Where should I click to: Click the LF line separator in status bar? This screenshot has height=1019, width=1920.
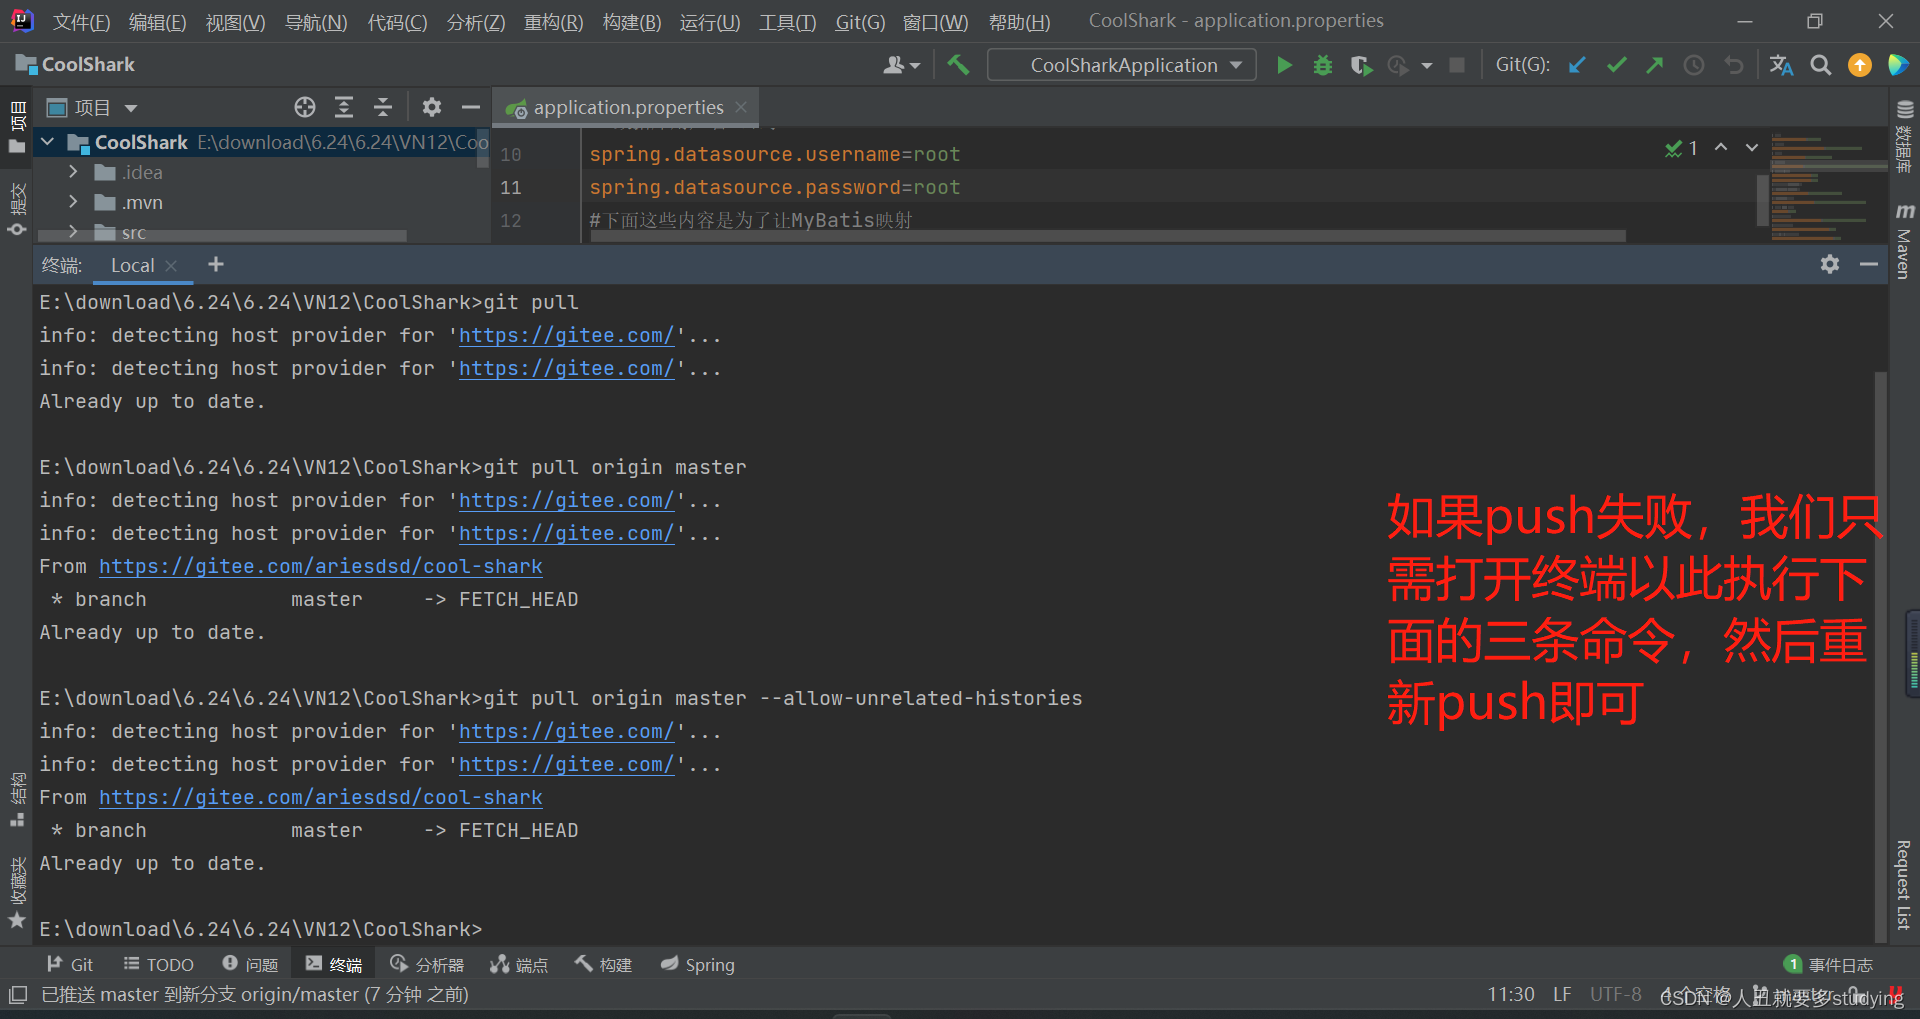tap(1562, 994)
